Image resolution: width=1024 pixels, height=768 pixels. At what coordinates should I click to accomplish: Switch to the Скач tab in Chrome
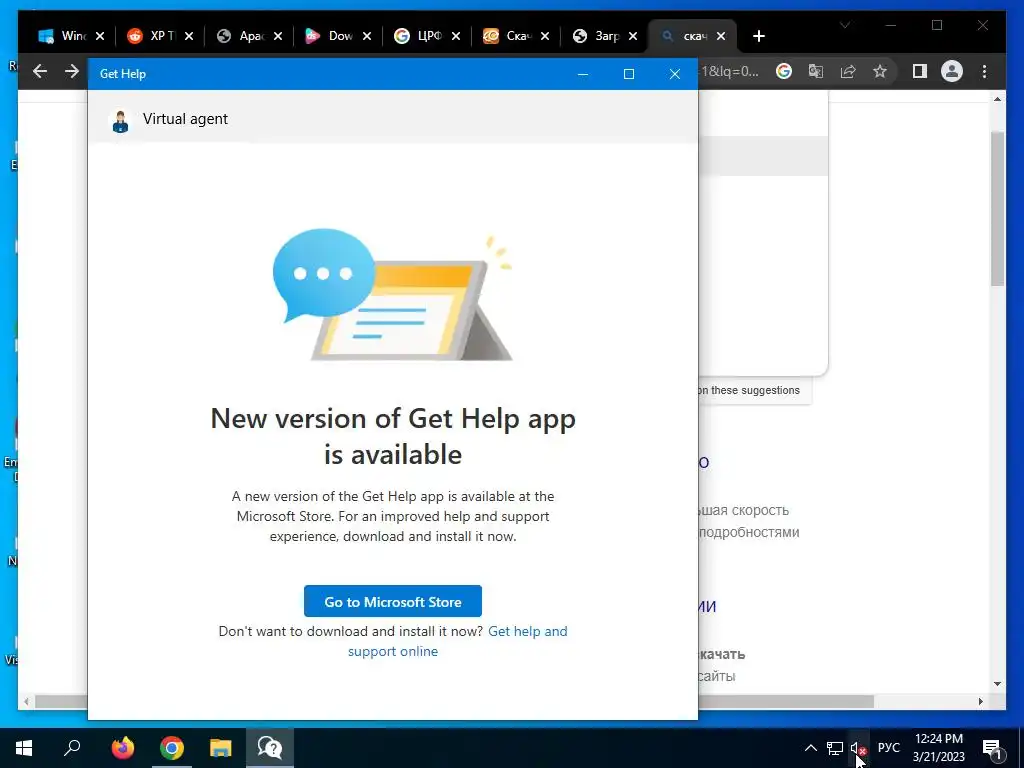tap(507, 36)
